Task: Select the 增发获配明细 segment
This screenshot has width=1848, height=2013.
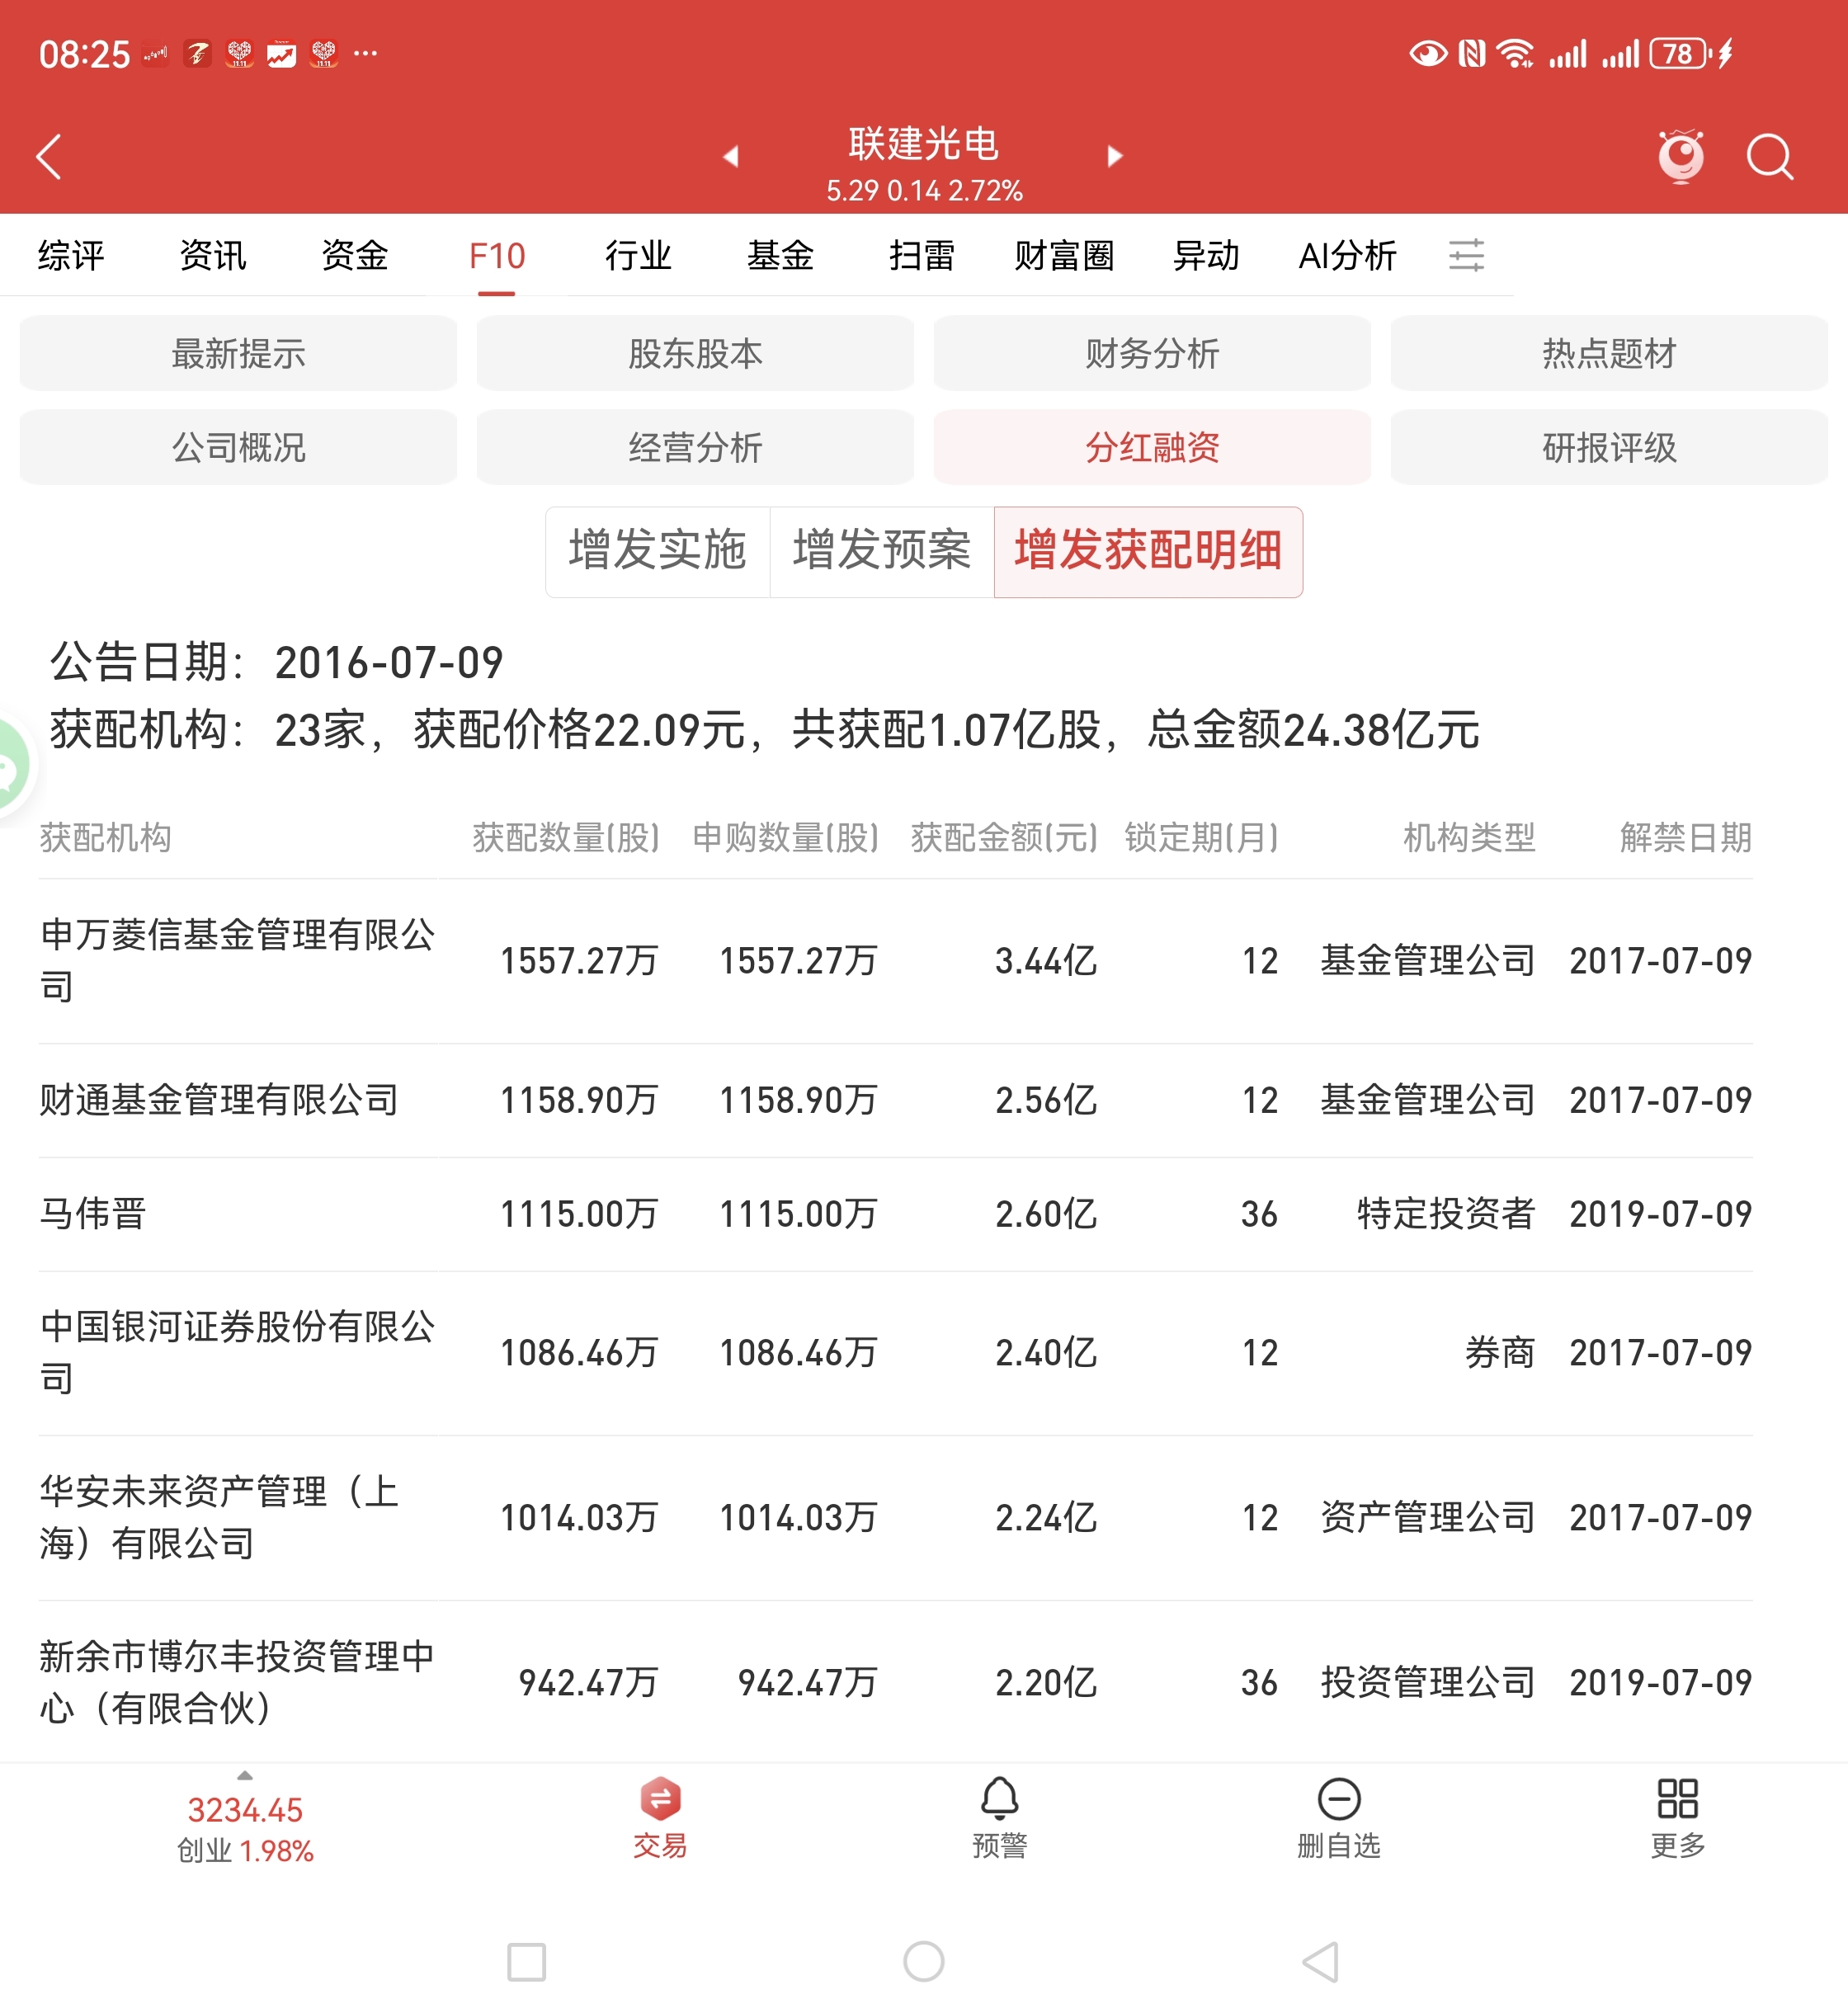Action: coord(1148,551)
